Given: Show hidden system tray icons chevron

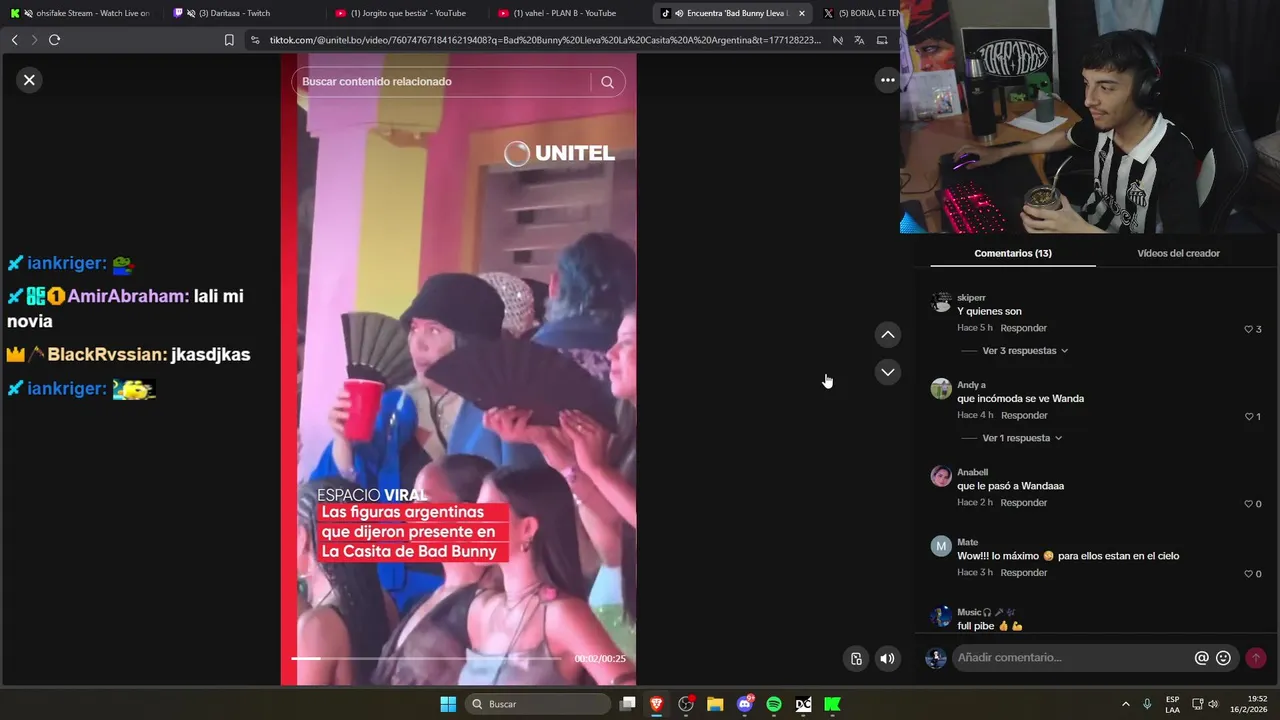Looking at the screenshot, I should click(1125, 704).
